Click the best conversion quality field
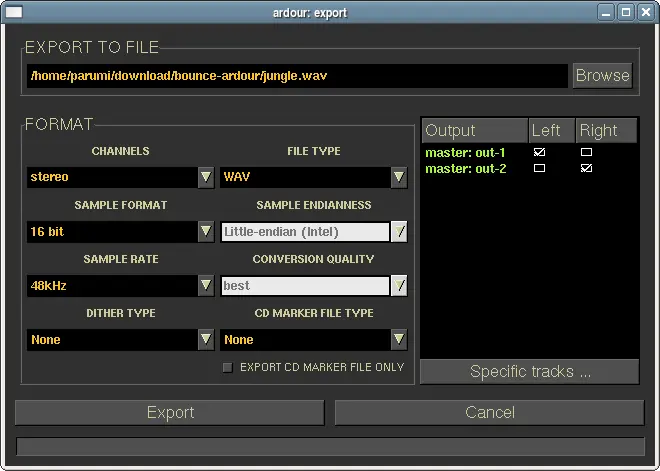The width and height of the screenshot is (660, 471). point(305,286)
